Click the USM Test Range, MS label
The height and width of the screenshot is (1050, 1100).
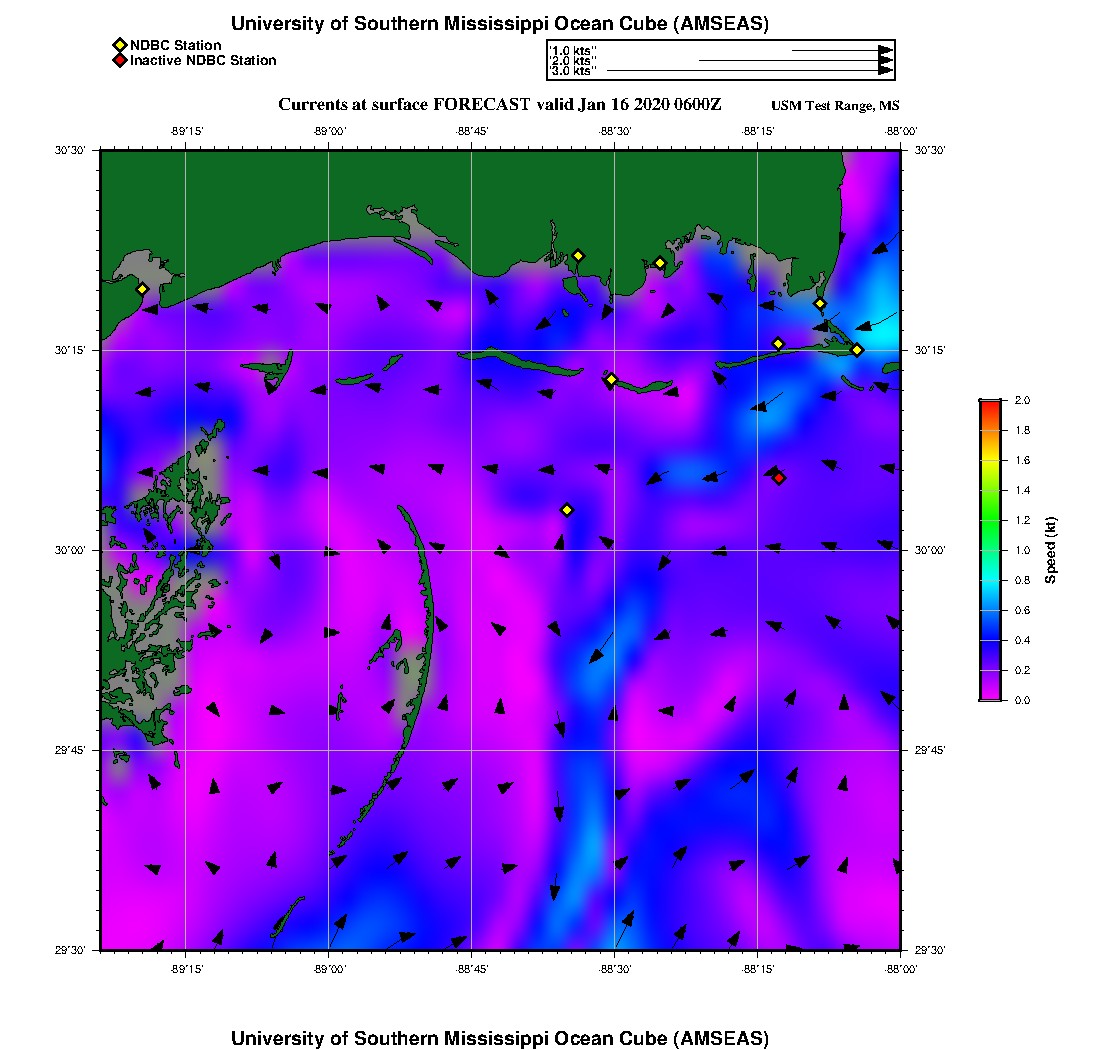[835, 106]
